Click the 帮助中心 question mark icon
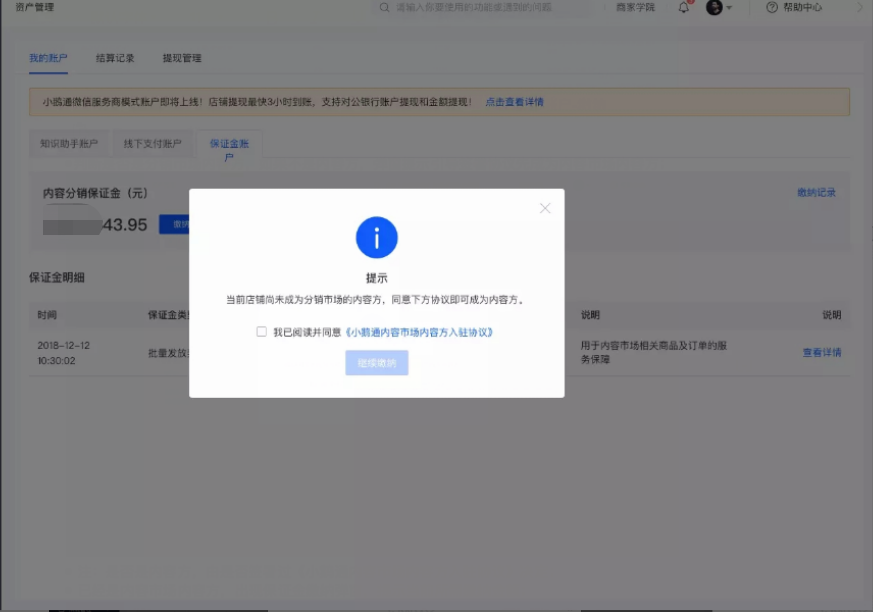 [772, 7]
